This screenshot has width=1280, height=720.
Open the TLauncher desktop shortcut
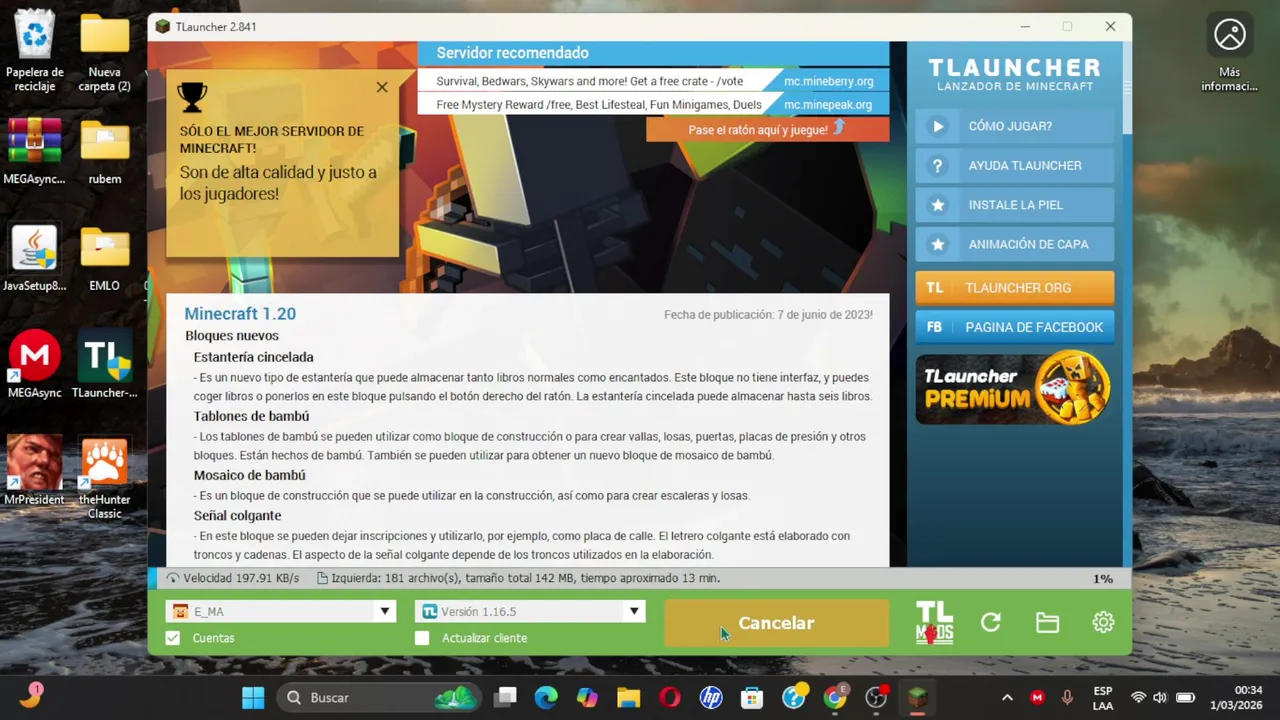click(105, 365)
